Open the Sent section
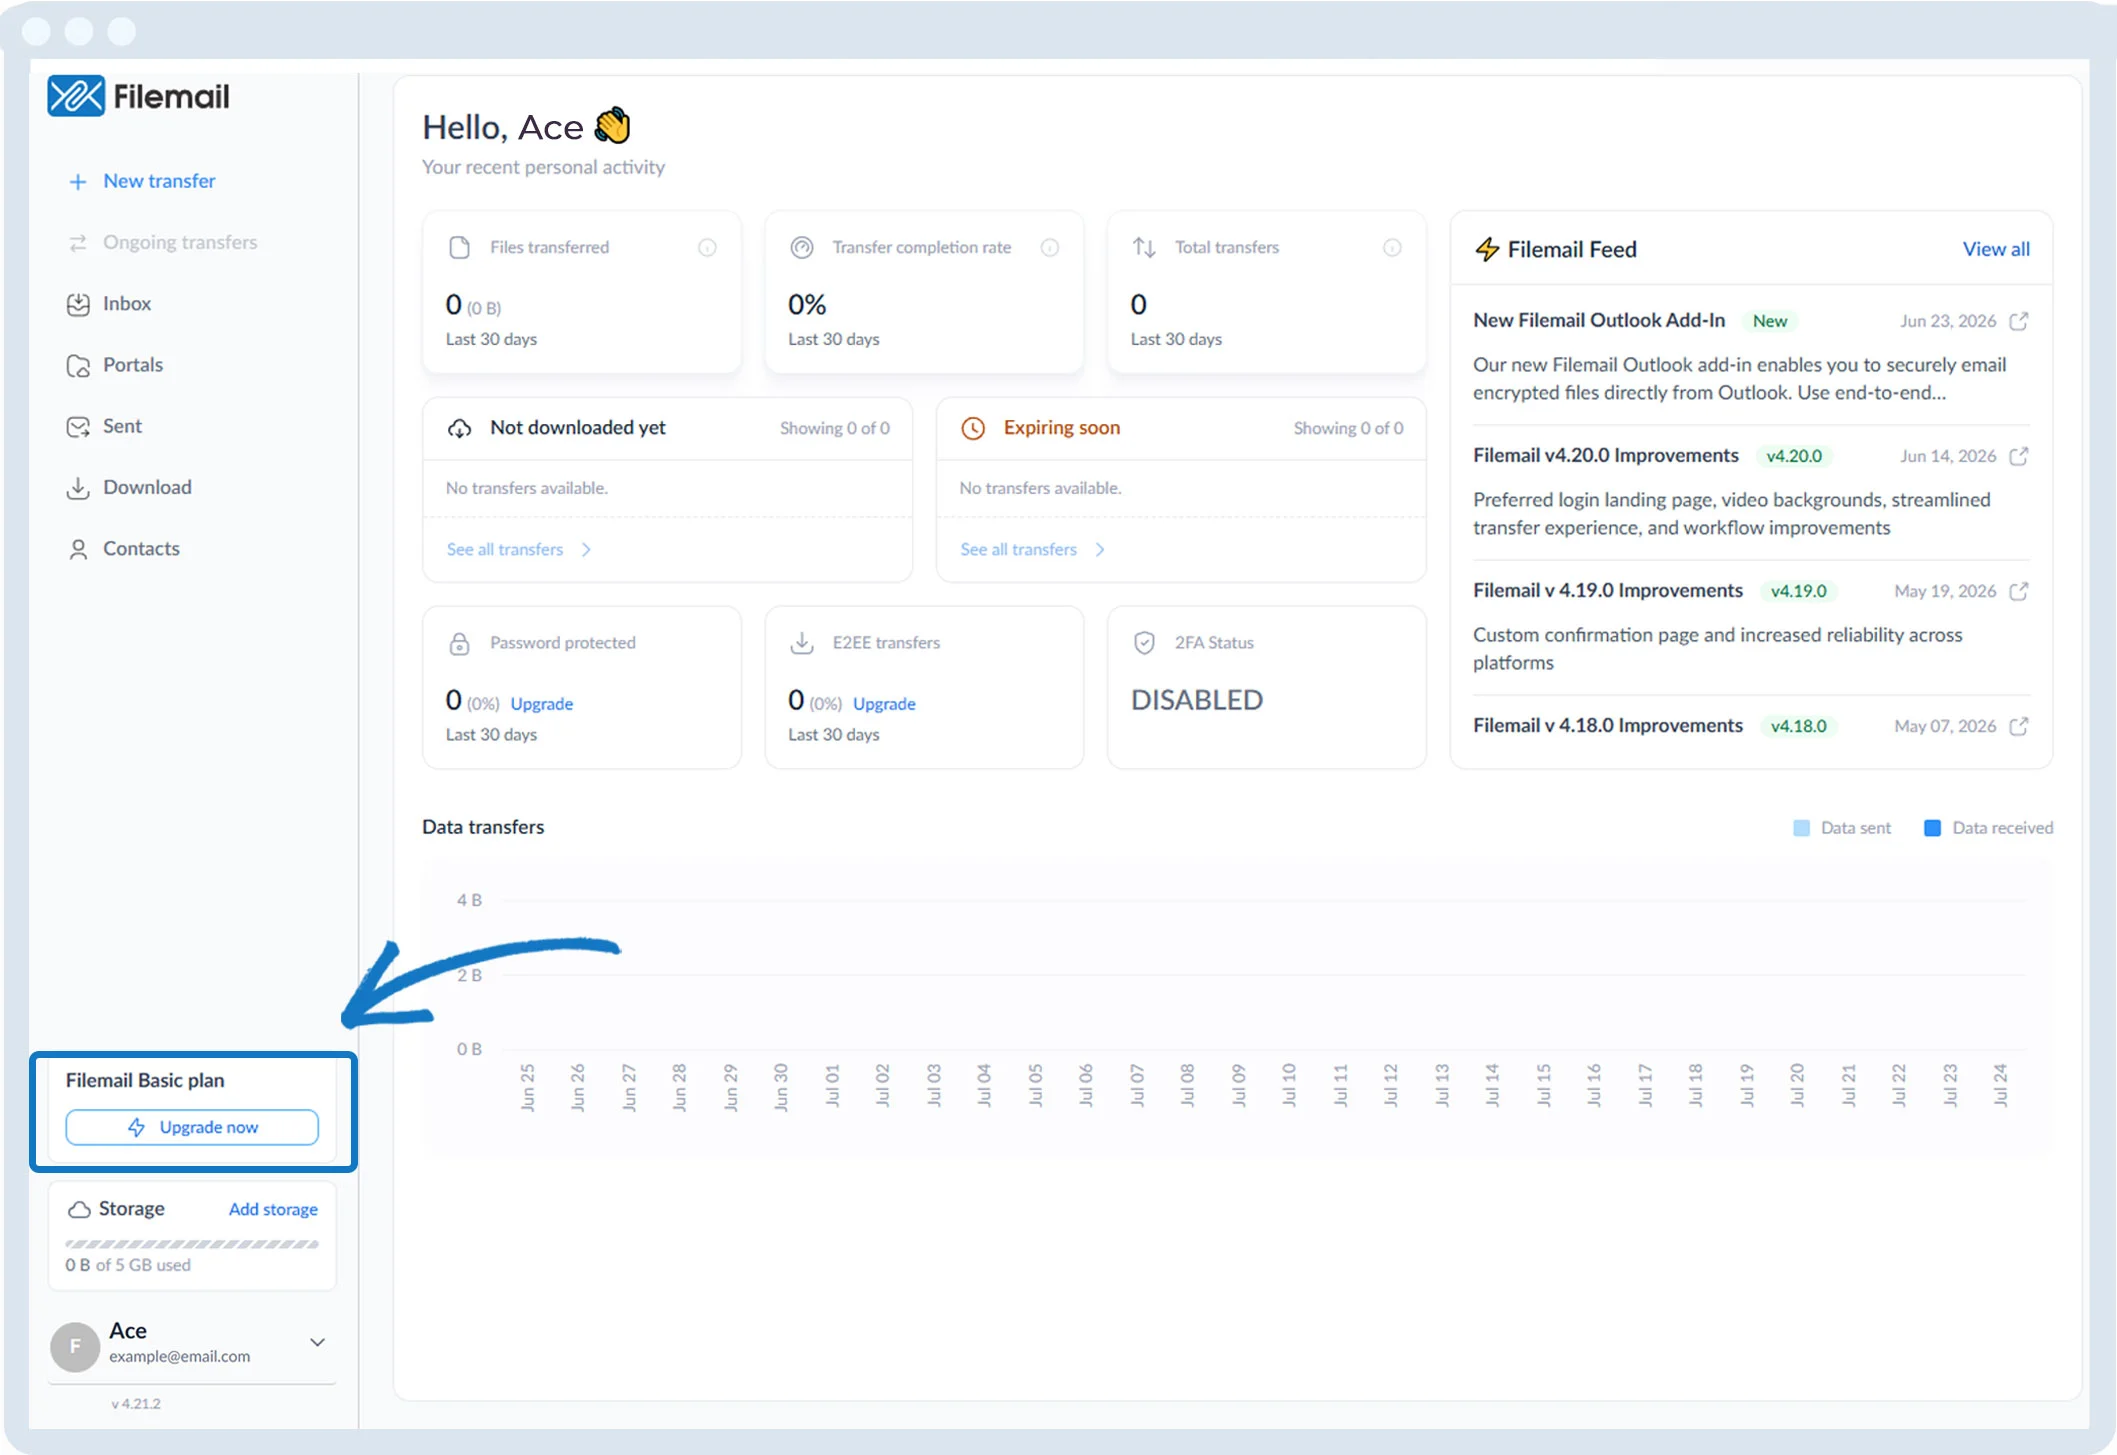The image size is (2117, 1455). coord(122,425)
